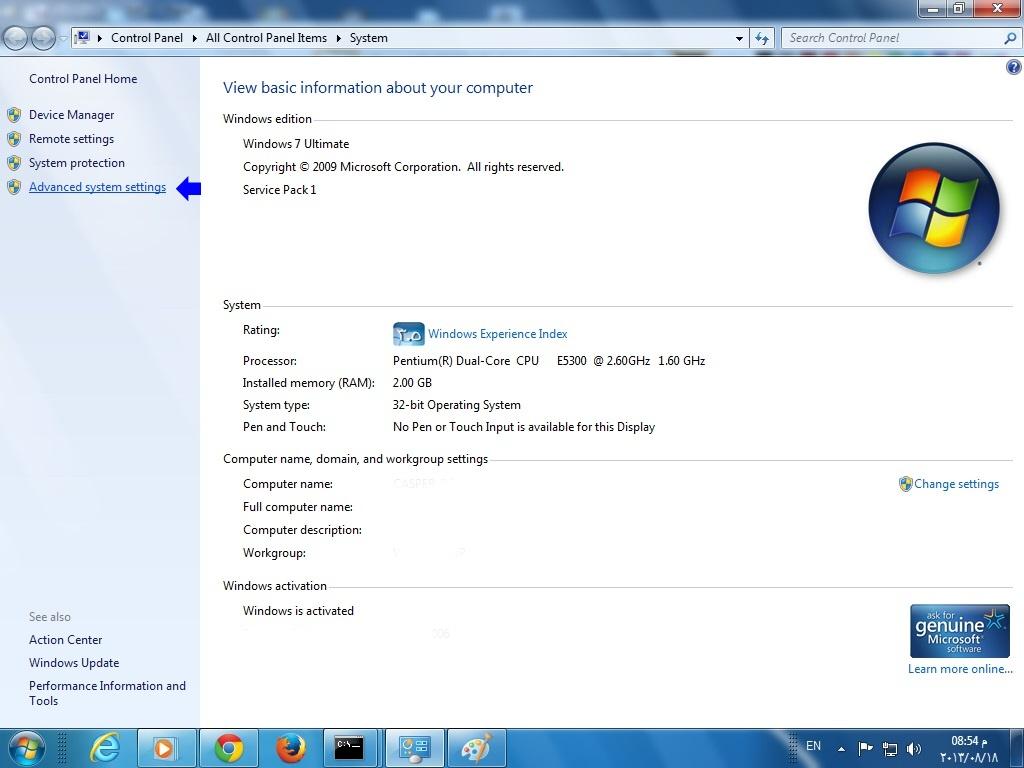The image size is (1024, 768).
Task: Click the Action Center flag tray icon
Action: click(x=865, y=748)
